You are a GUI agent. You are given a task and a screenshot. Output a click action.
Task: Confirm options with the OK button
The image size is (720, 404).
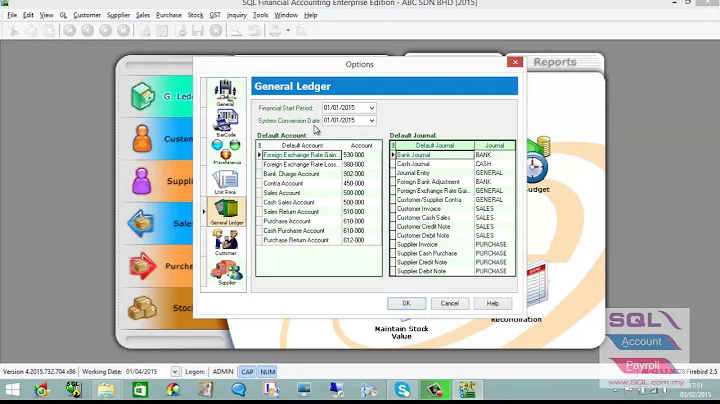click(406, 303)
